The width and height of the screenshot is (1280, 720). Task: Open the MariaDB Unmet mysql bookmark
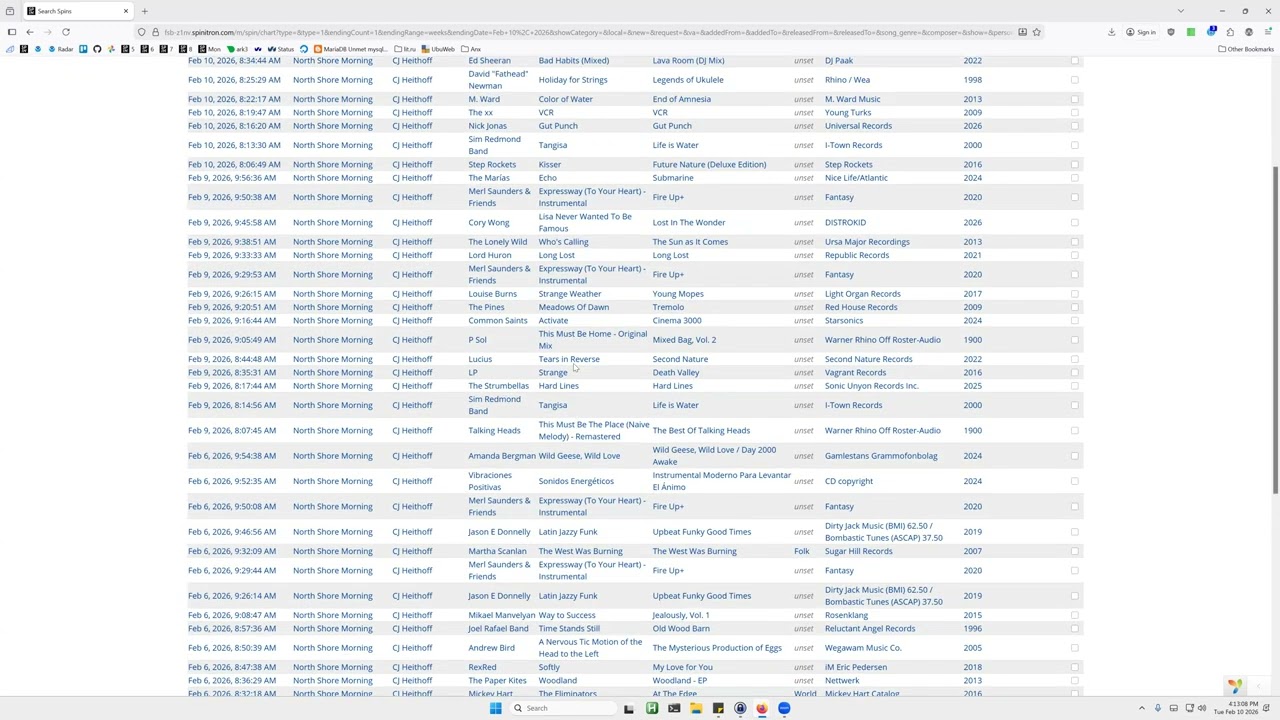[x=350, y=49]
